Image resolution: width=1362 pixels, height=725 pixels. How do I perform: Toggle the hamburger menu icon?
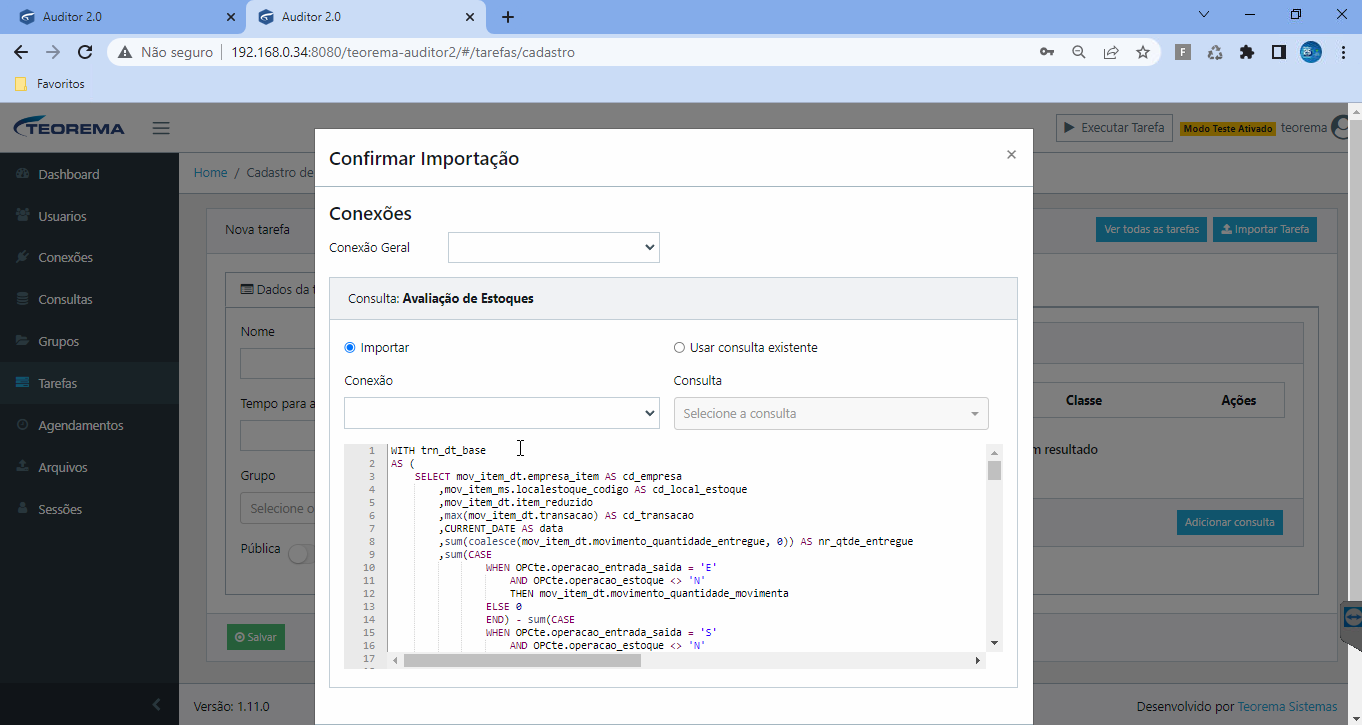click(x=161, y=128)
